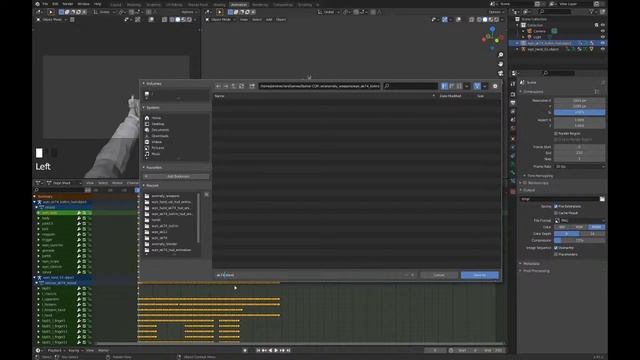Open Pictures in System list

tap(158, 148)
